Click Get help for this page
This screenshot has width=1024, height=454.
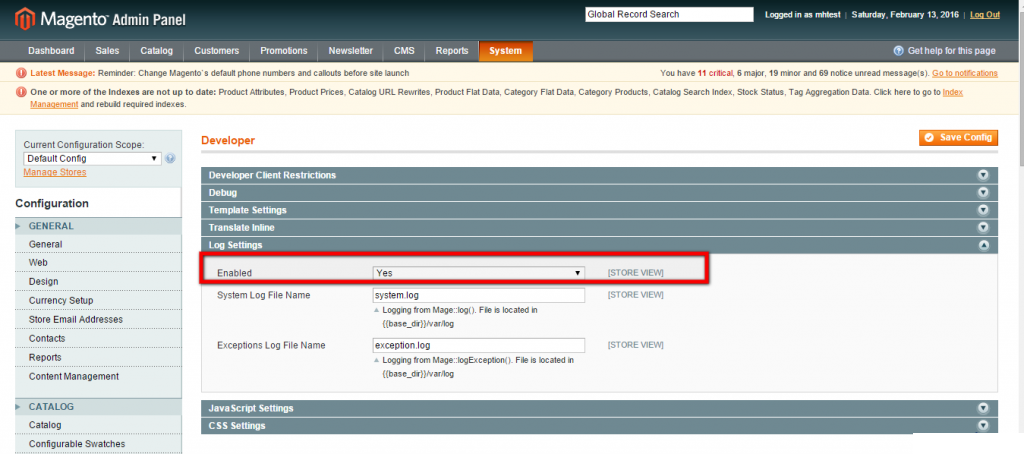click(x=952, y=51)
